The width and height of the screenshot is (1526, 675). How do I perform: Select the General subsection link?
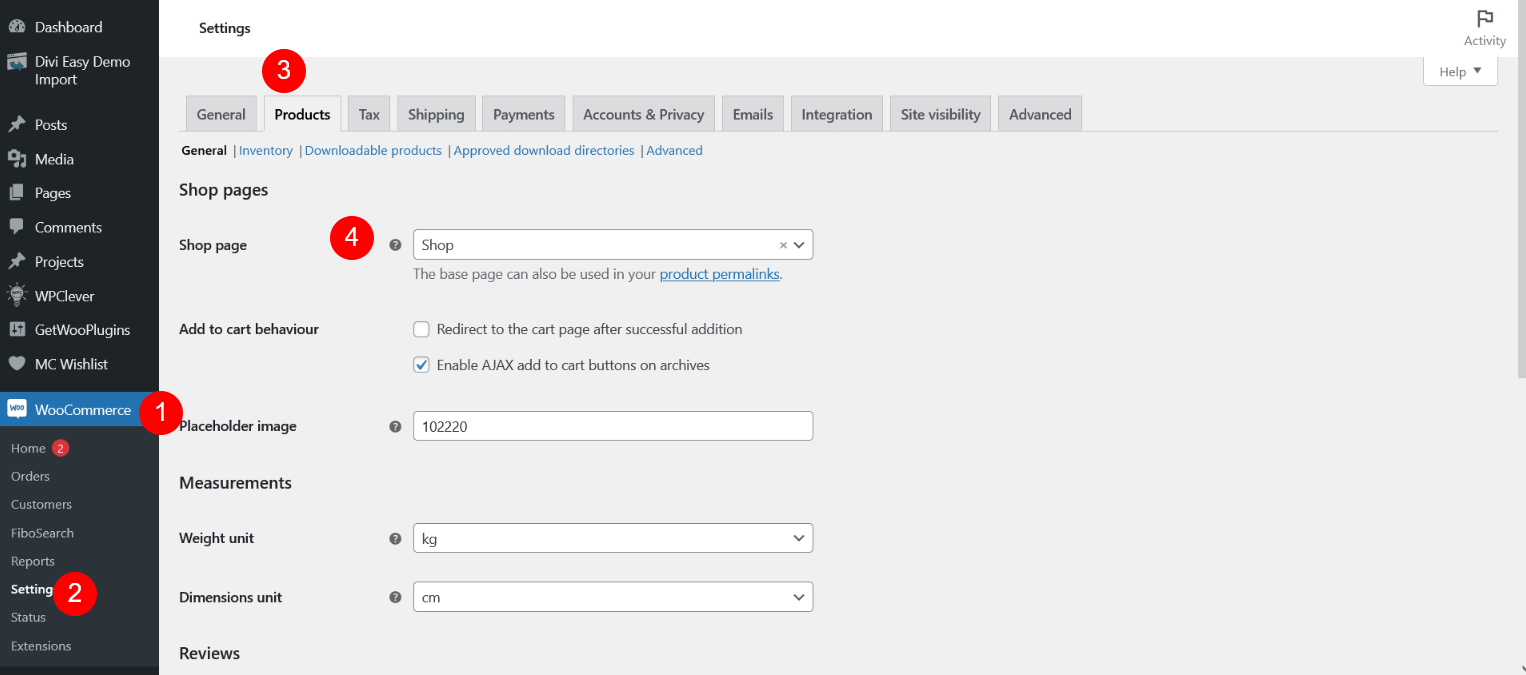point(204,150)
